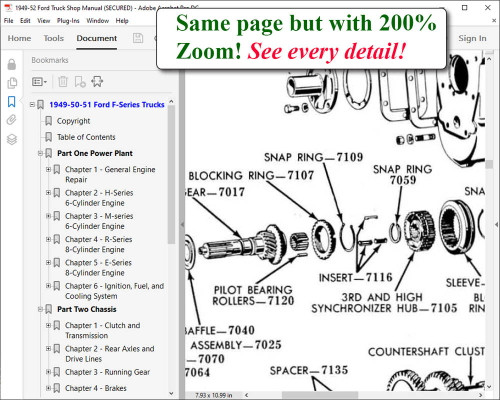
Task: Click the bookmarks panel vertical scrollbar thumb
Action: [171, 175]
